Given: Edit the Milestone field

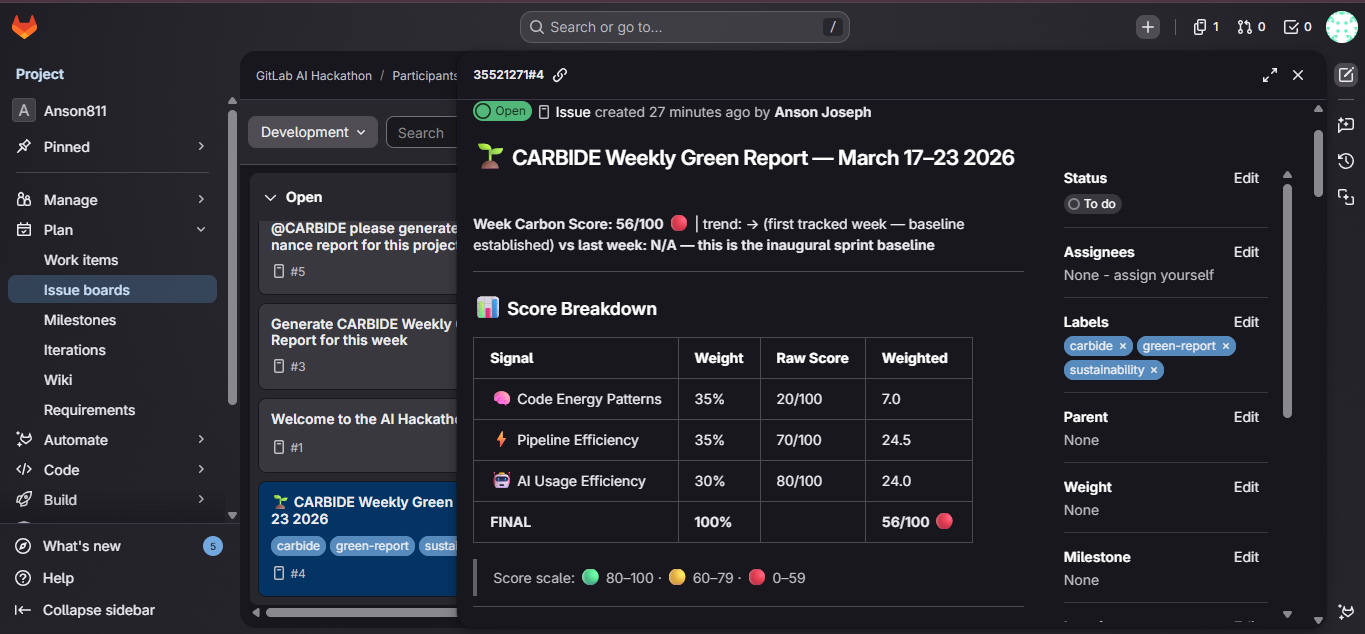Looking at the screenshot, I should click(x=1246, y=557).
